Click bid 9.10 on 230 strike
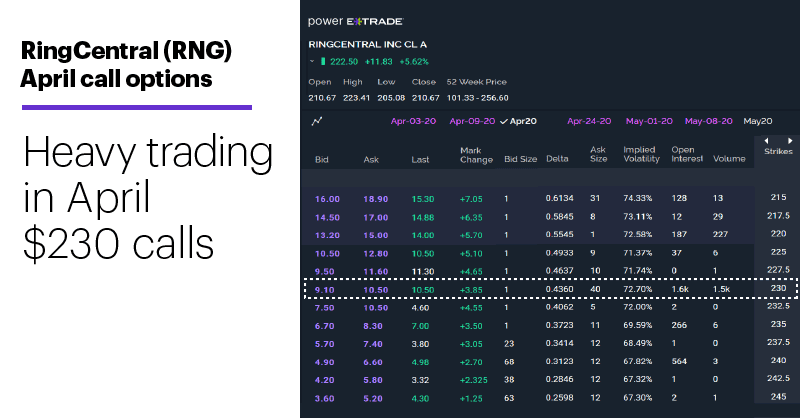 (x=324, y=290)
